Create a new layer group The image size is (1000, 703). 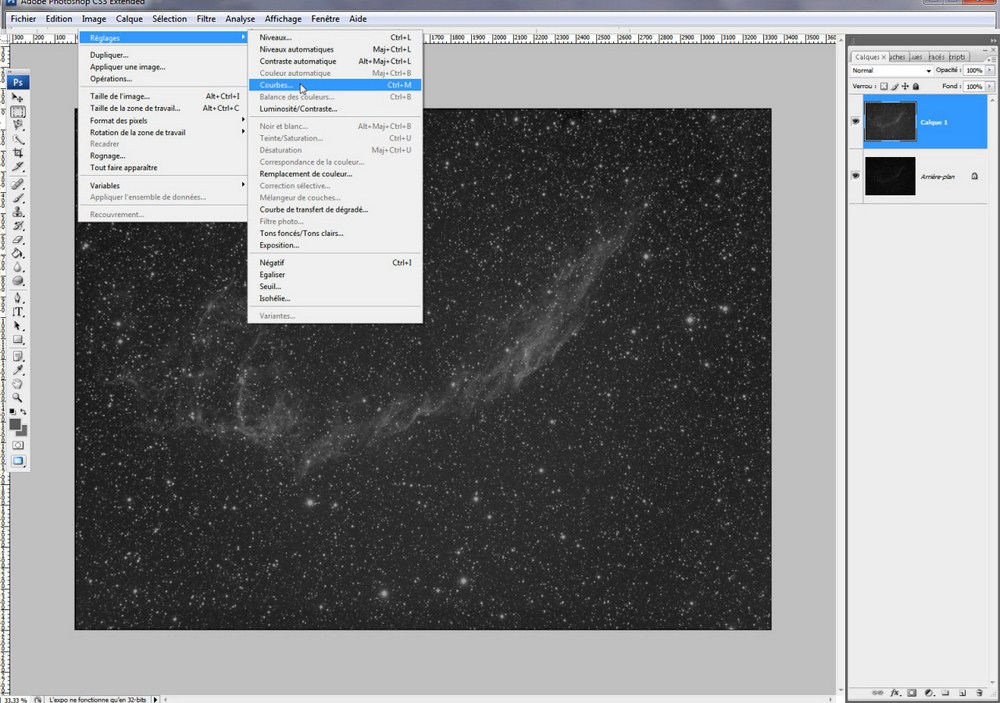(x=946, y=693)
